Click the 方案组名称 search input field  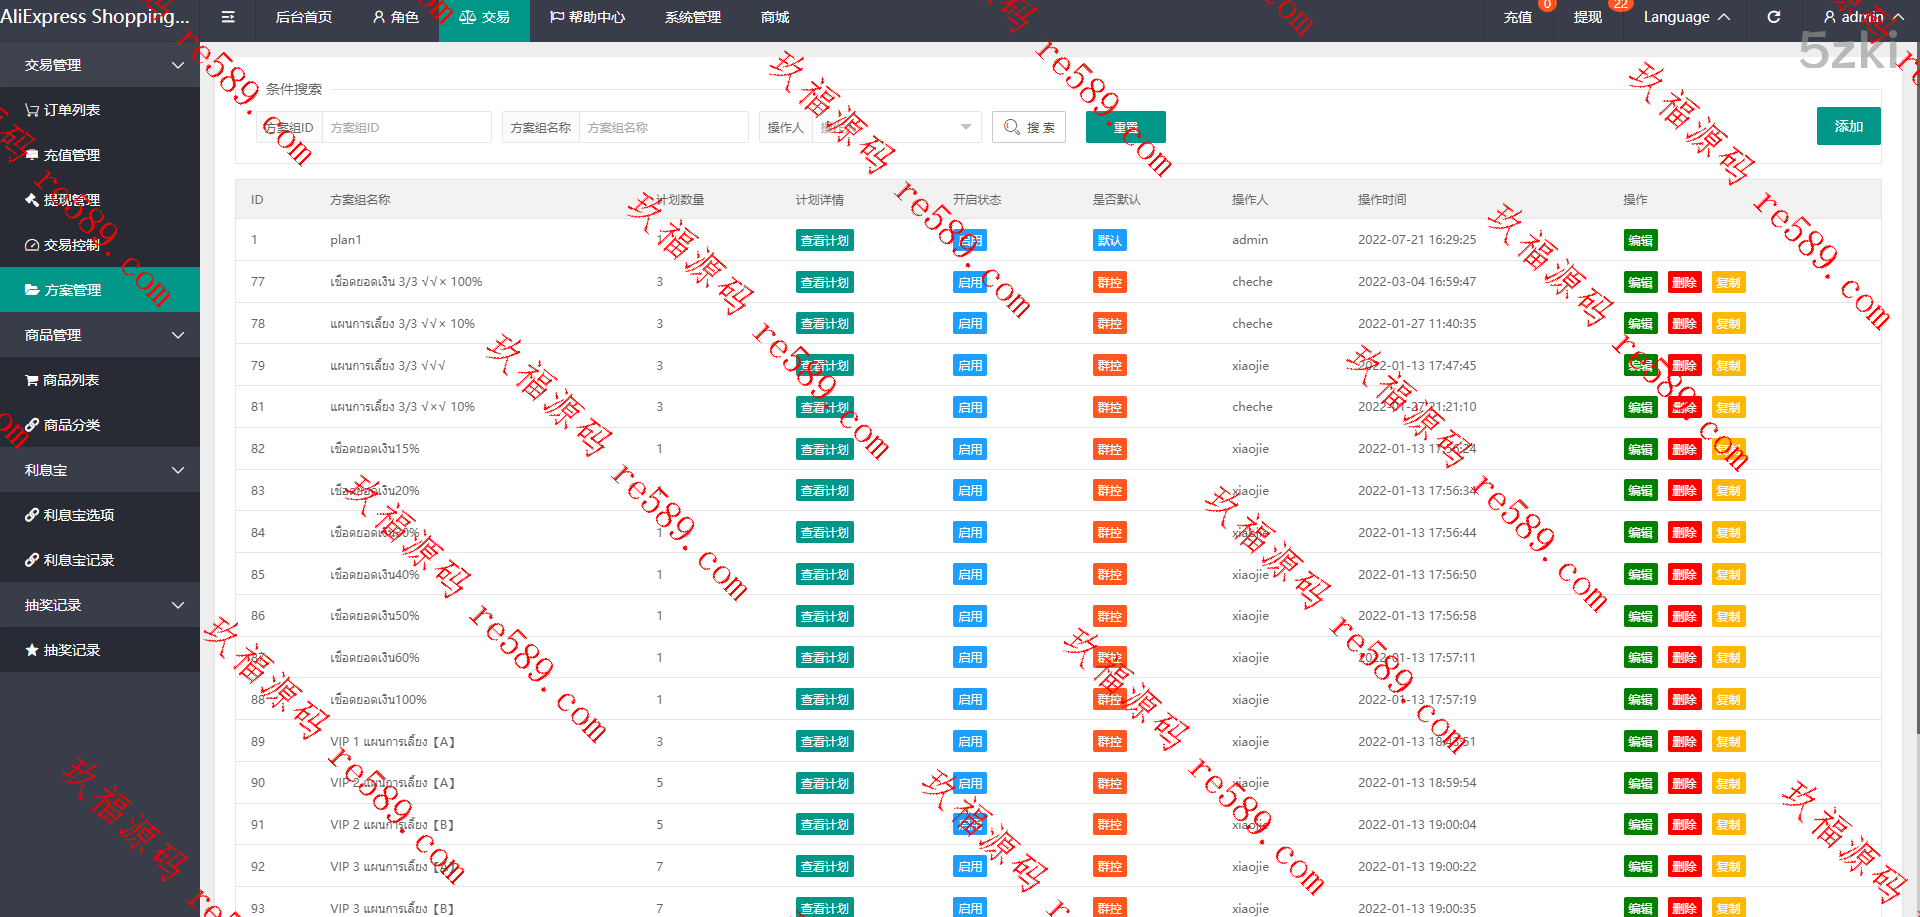pos(663,127)
